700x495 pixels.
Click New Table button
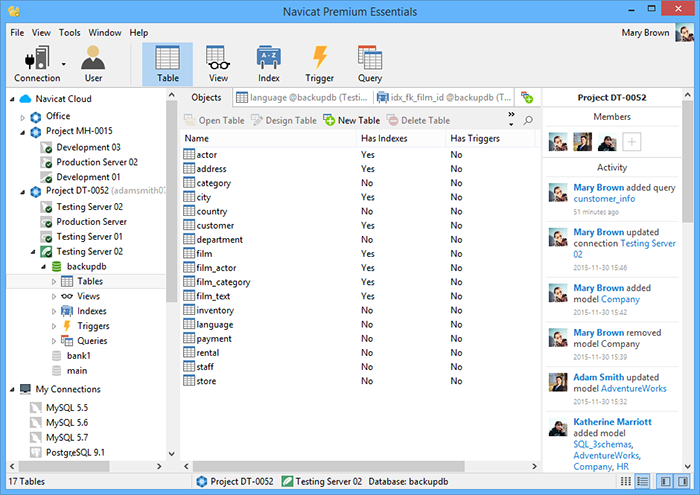pyautogui.click(x=352, y=120)
